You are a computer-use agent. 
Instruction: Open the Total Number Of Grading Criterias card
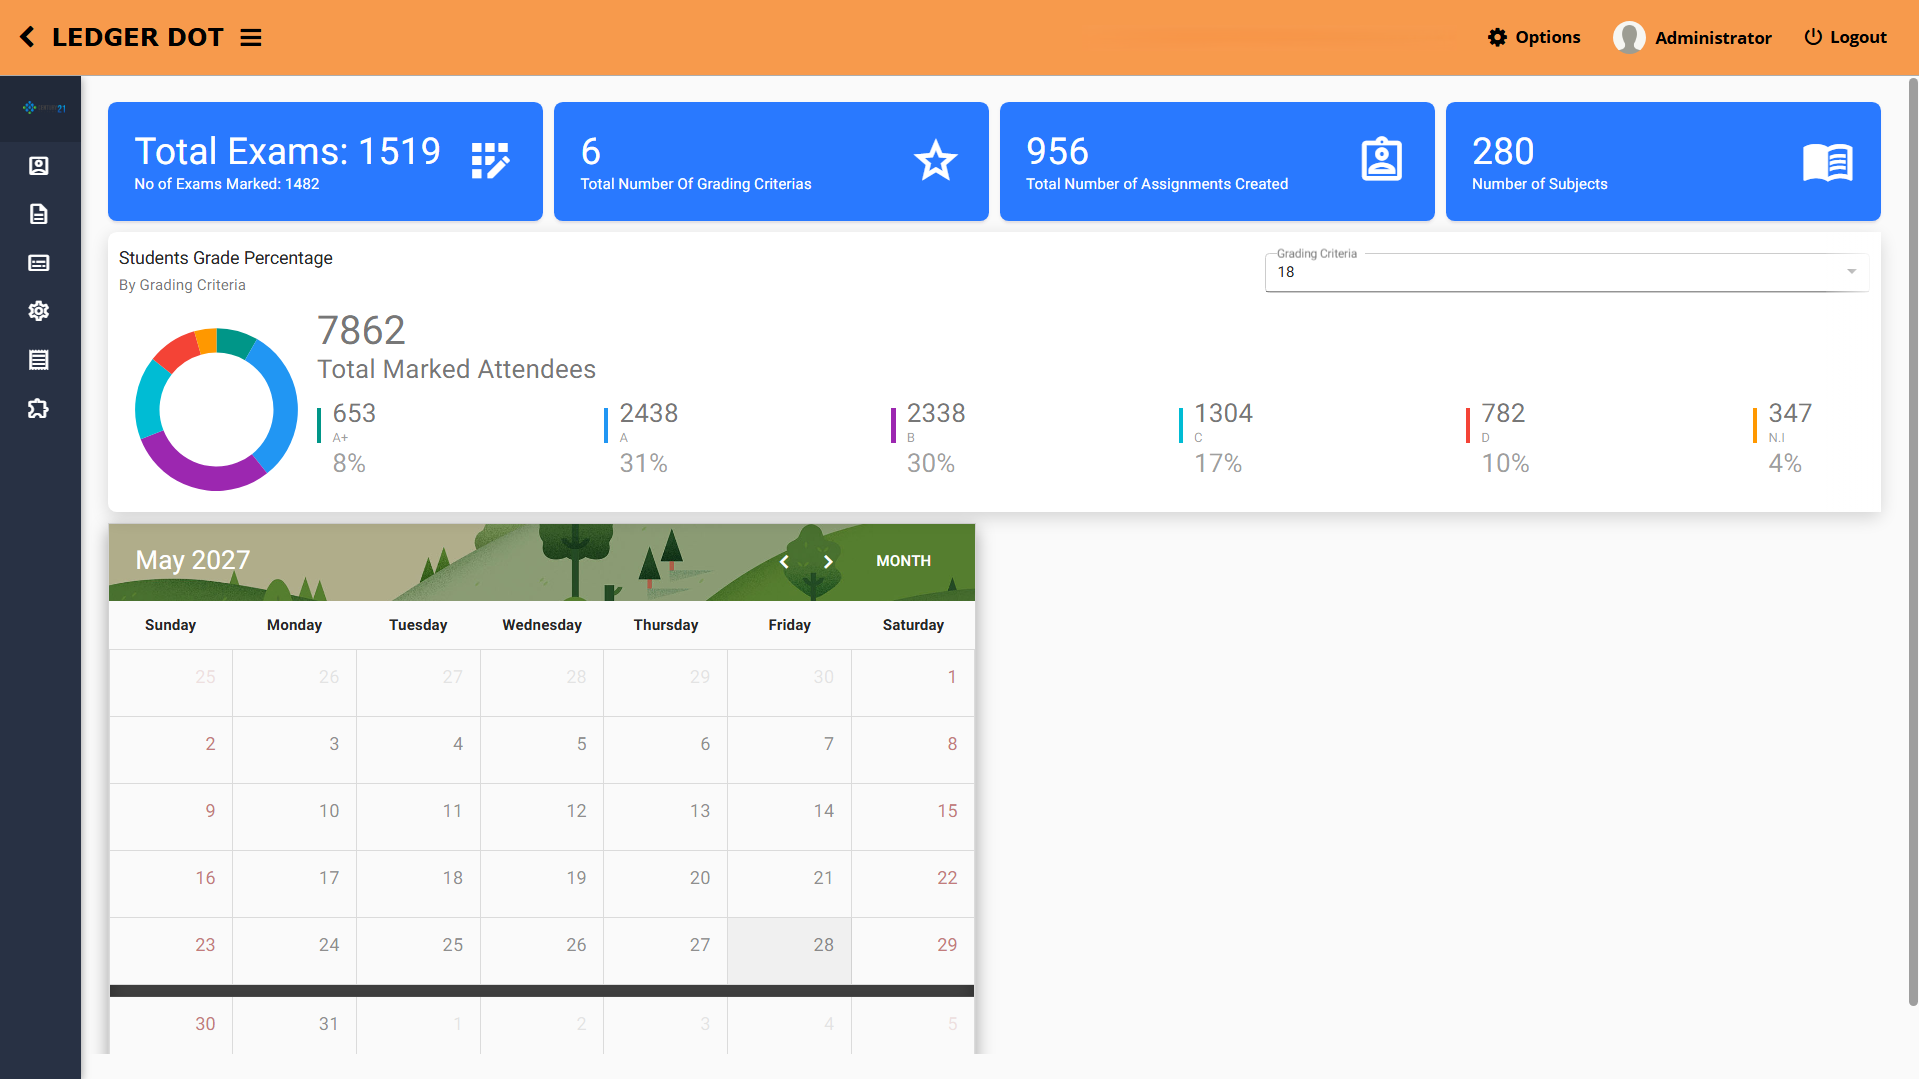tap(771, 161)
